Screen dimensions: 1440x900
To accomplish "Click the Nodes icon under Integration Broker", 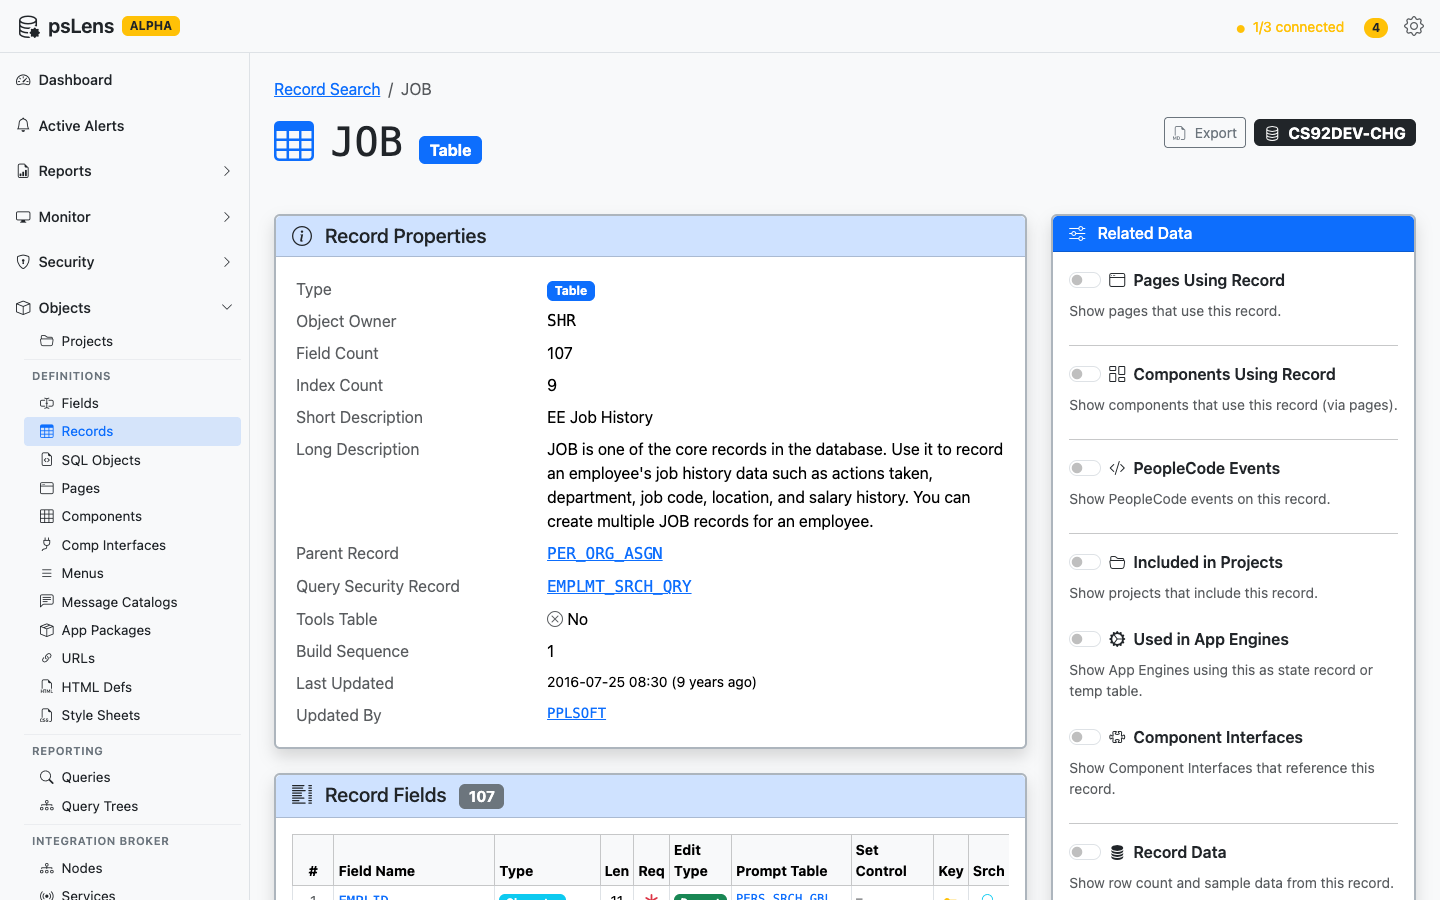I will pyautogui.click(x=47, y=868).
